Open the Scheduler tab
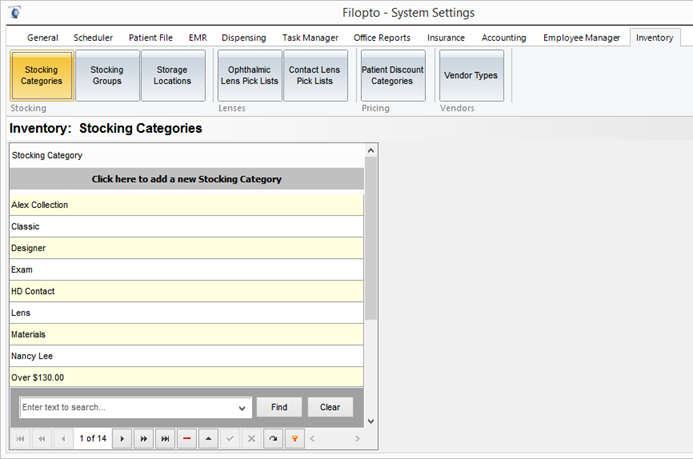This screenshot has width=693, height=459. (x=93, y=38)
